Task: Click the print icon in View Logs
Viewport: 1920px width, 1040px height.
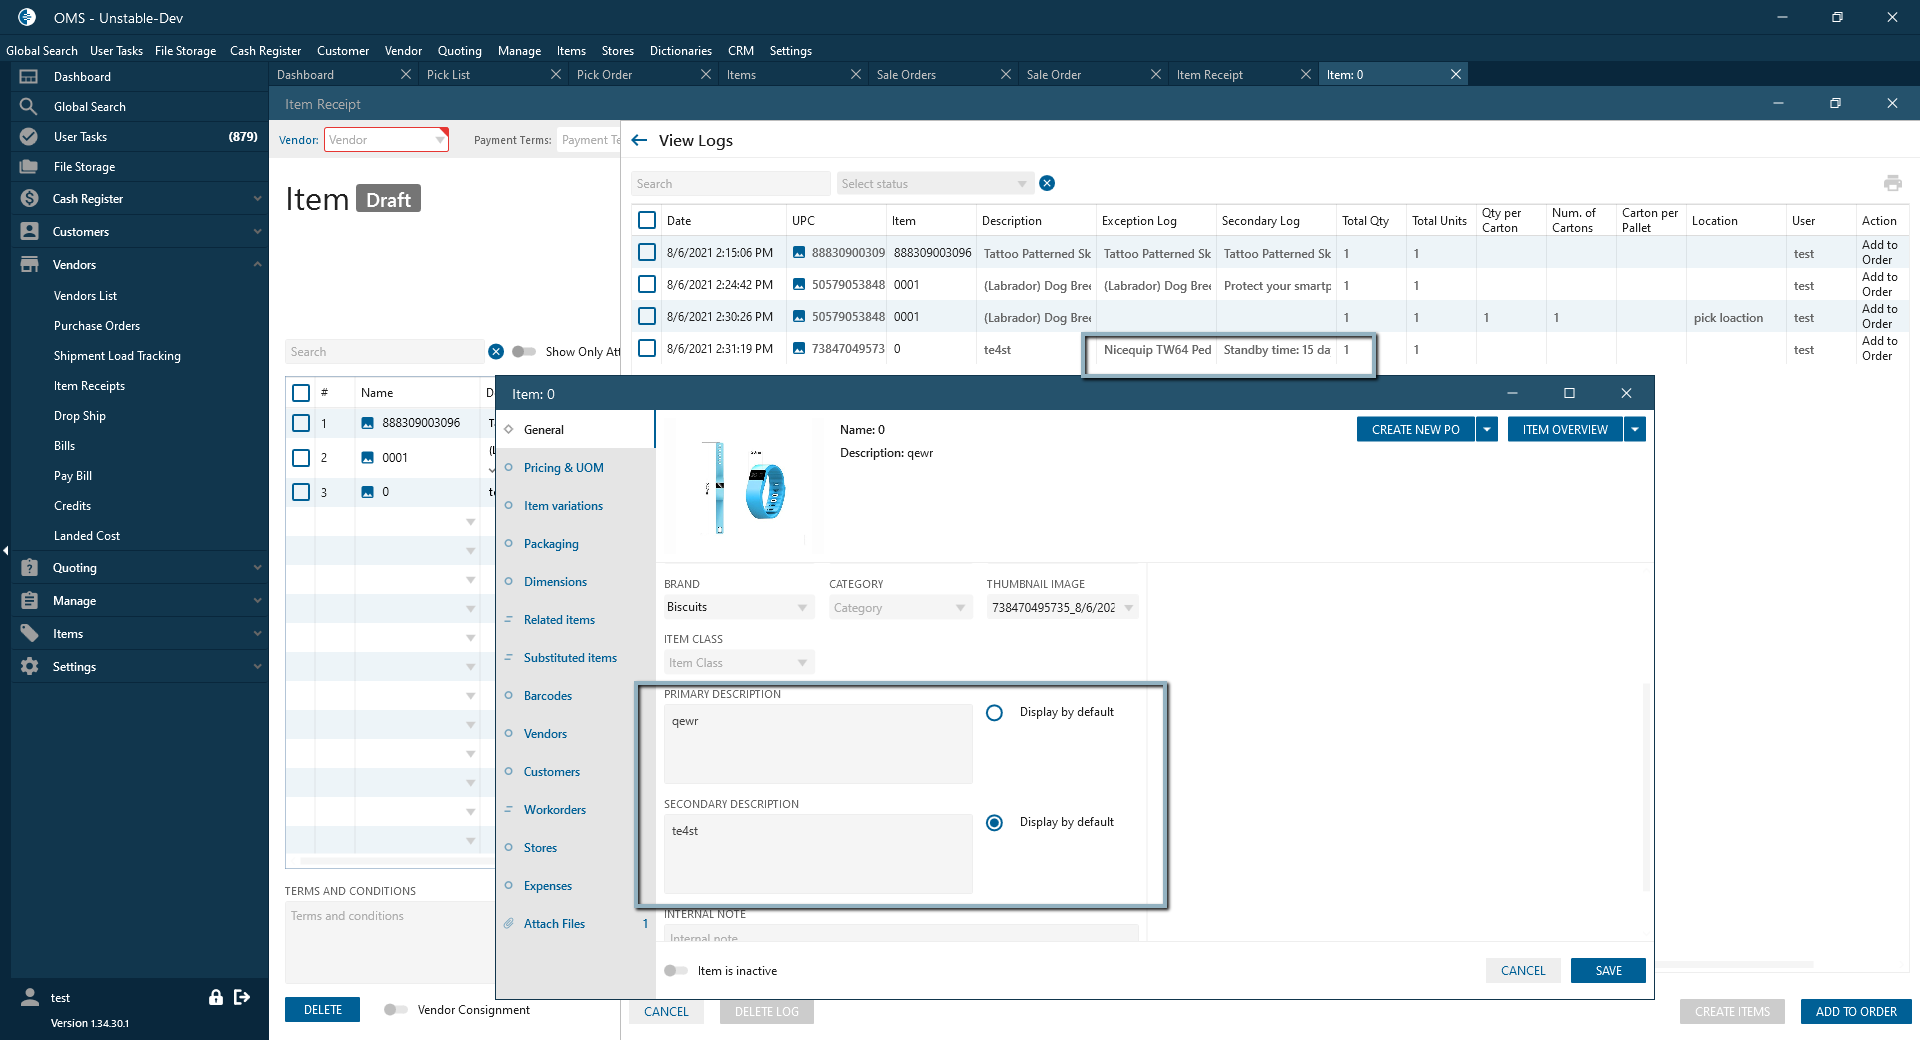Action: [1893, 183]
